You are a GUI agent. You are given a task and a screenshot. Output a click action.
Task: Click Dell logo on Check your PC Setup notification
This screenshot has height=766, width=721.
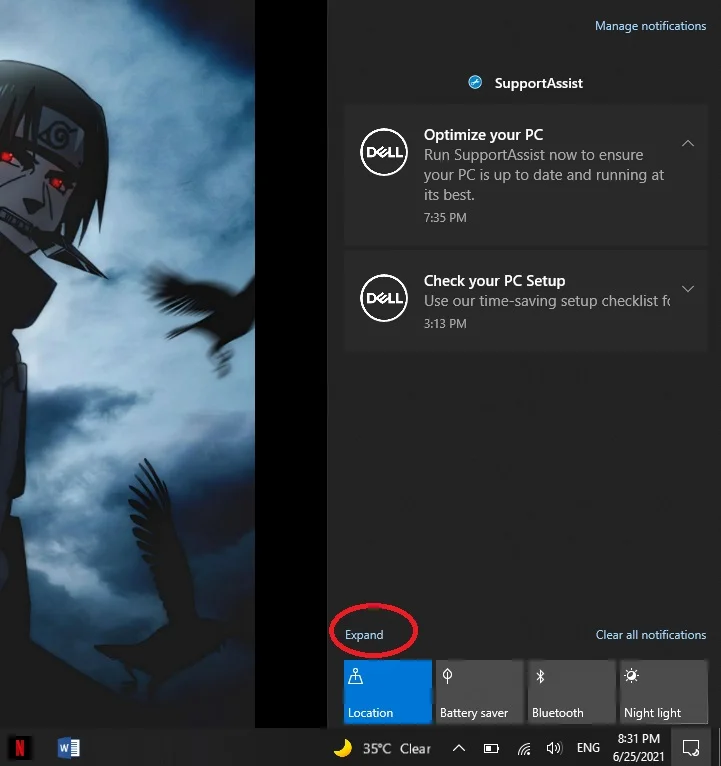(384, 298)
